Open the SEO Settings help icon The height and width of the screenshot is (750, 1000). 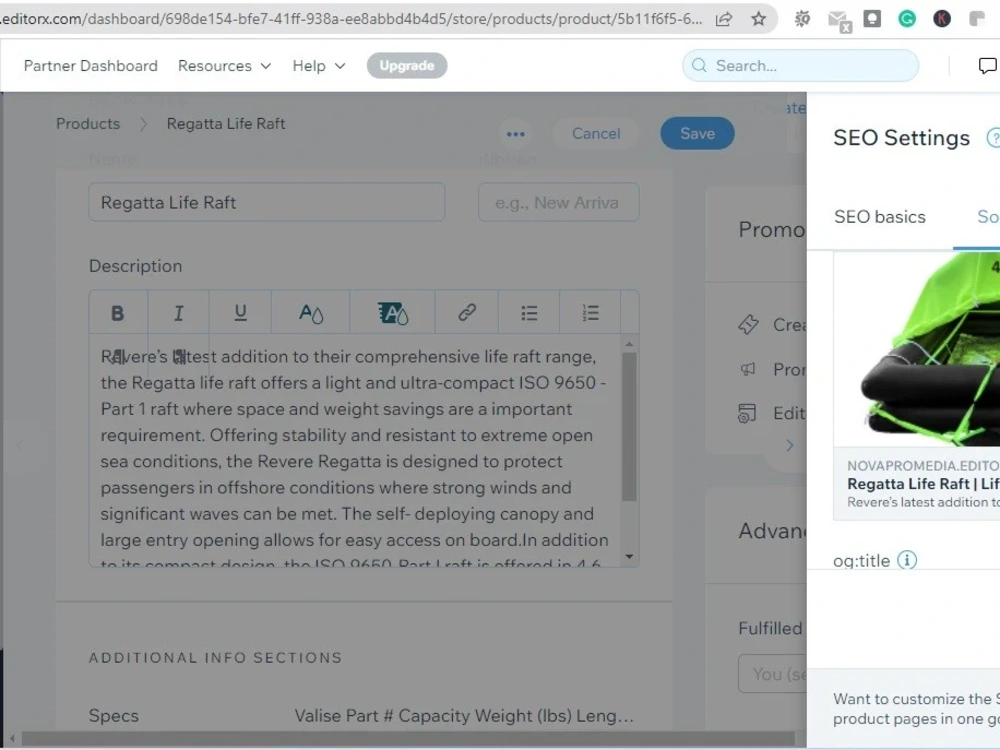pos(993,138)
